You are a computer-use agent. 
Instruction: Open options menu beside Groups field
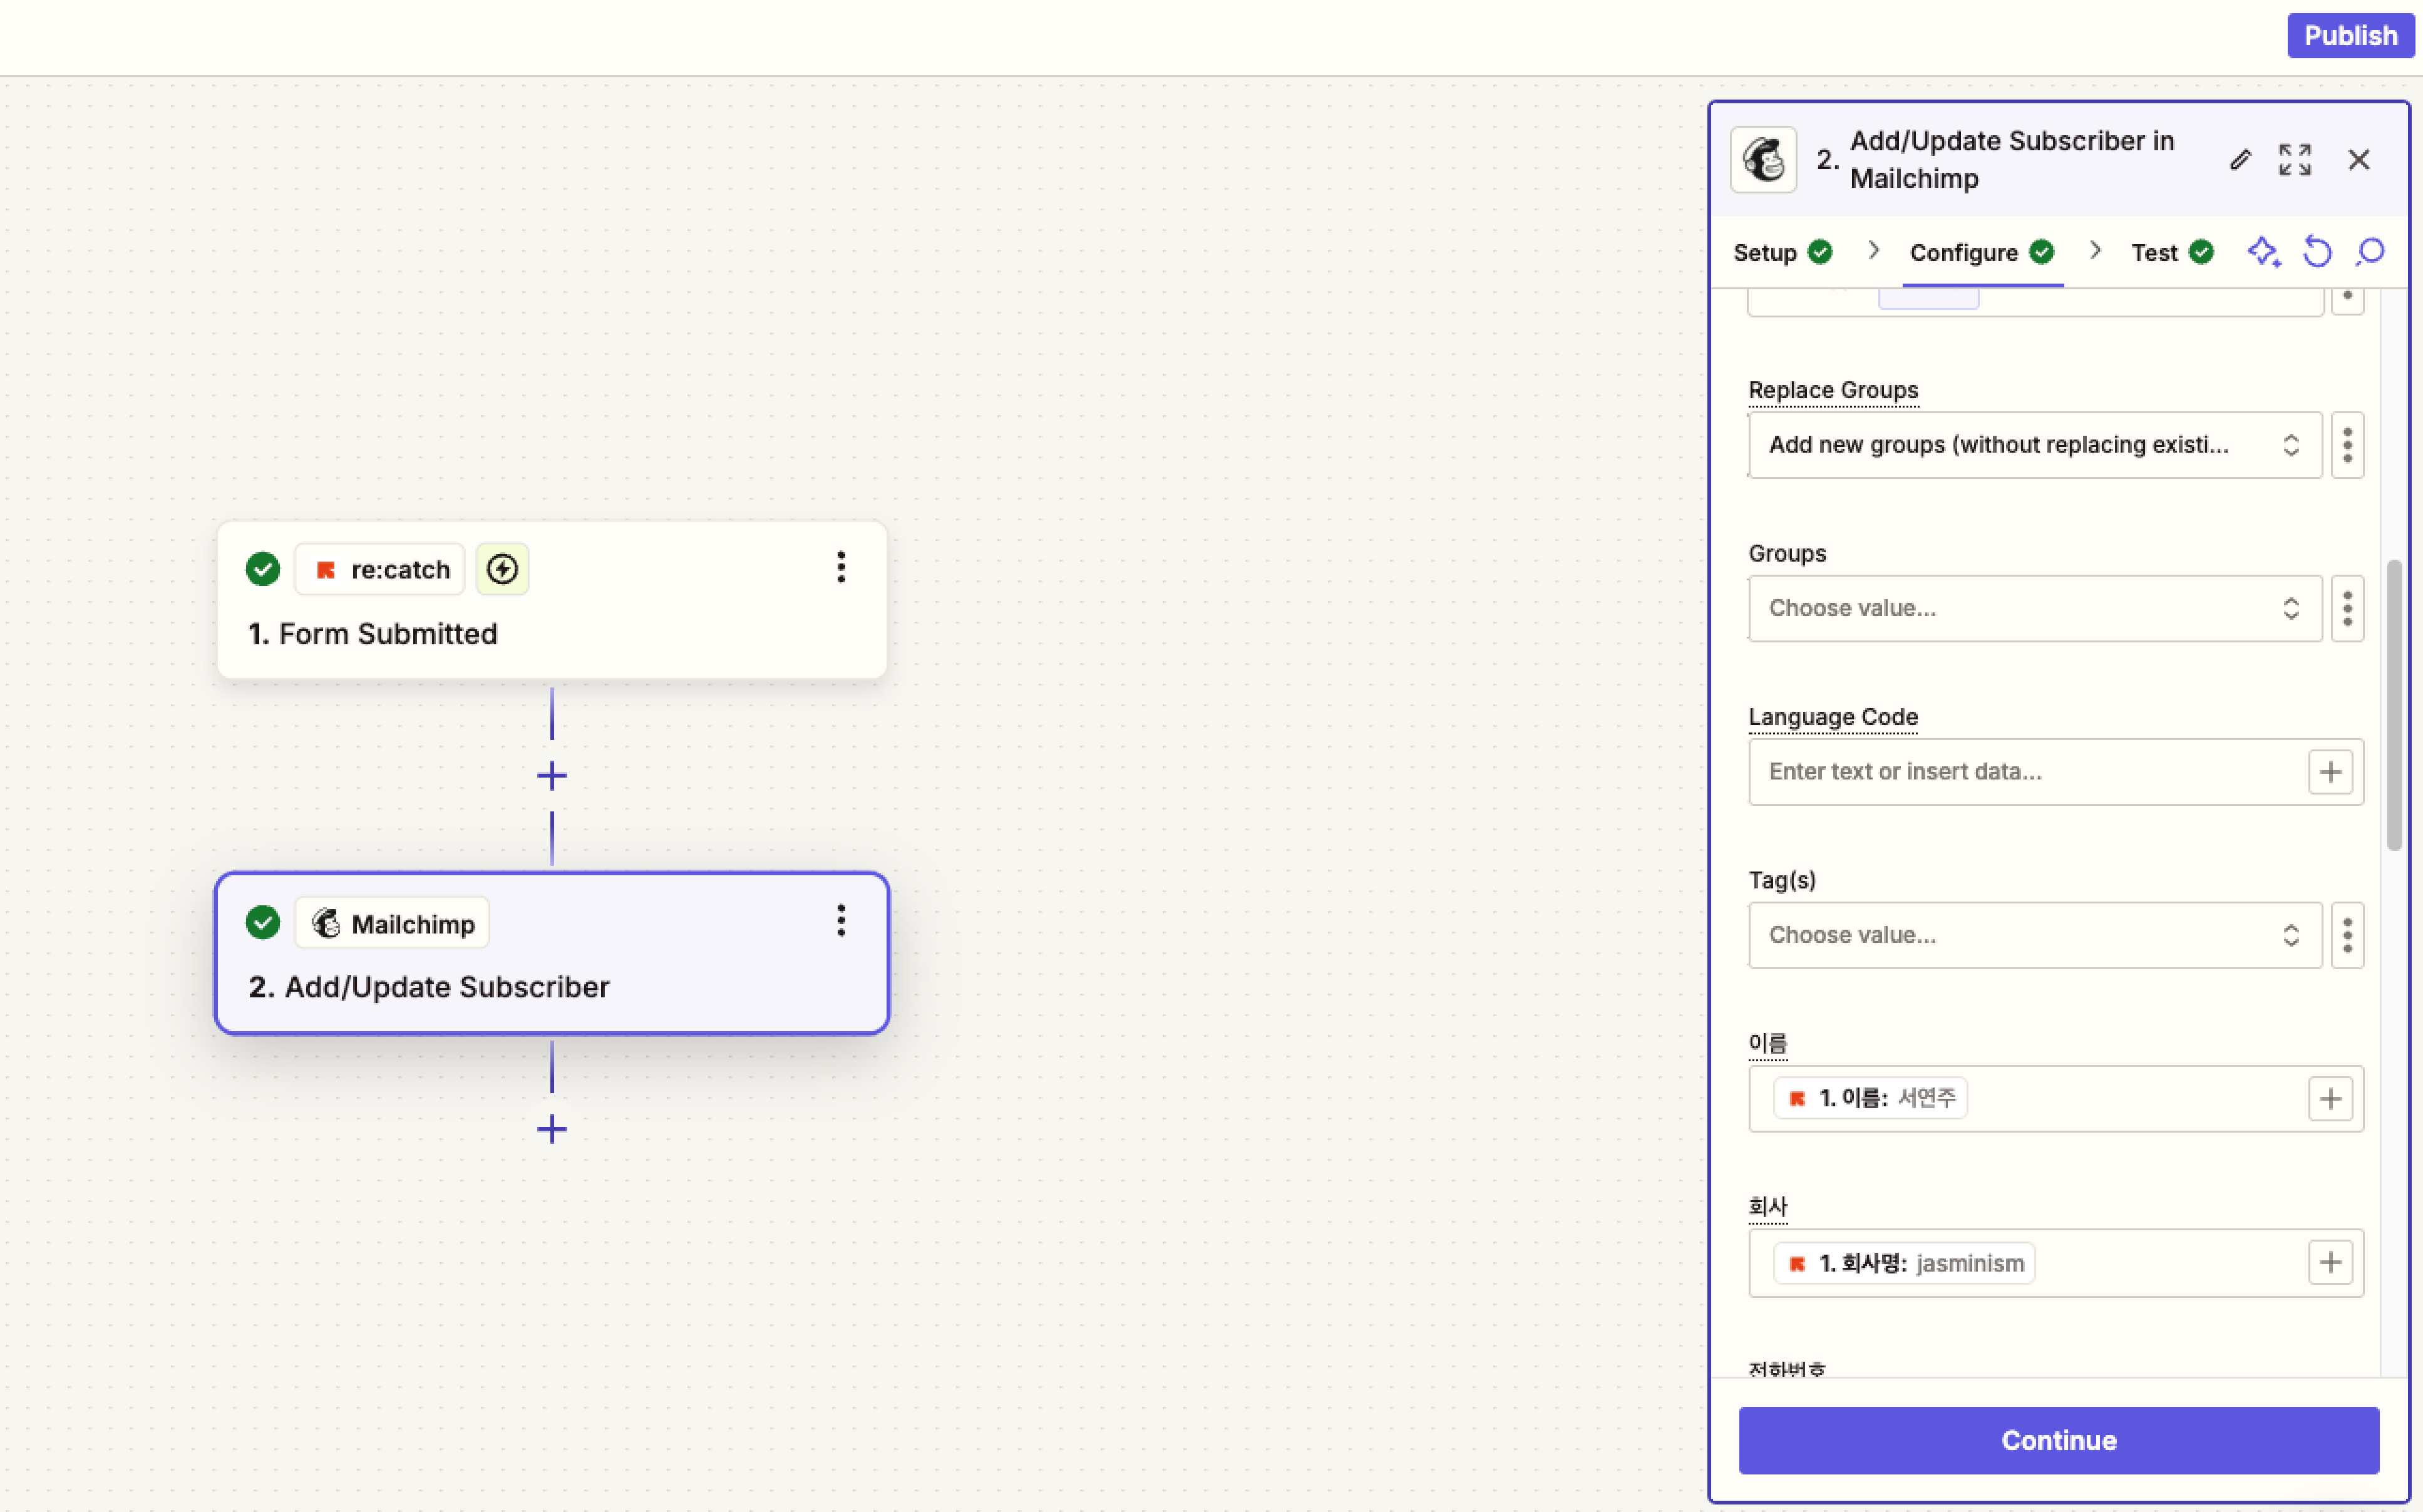[2347, 608]
